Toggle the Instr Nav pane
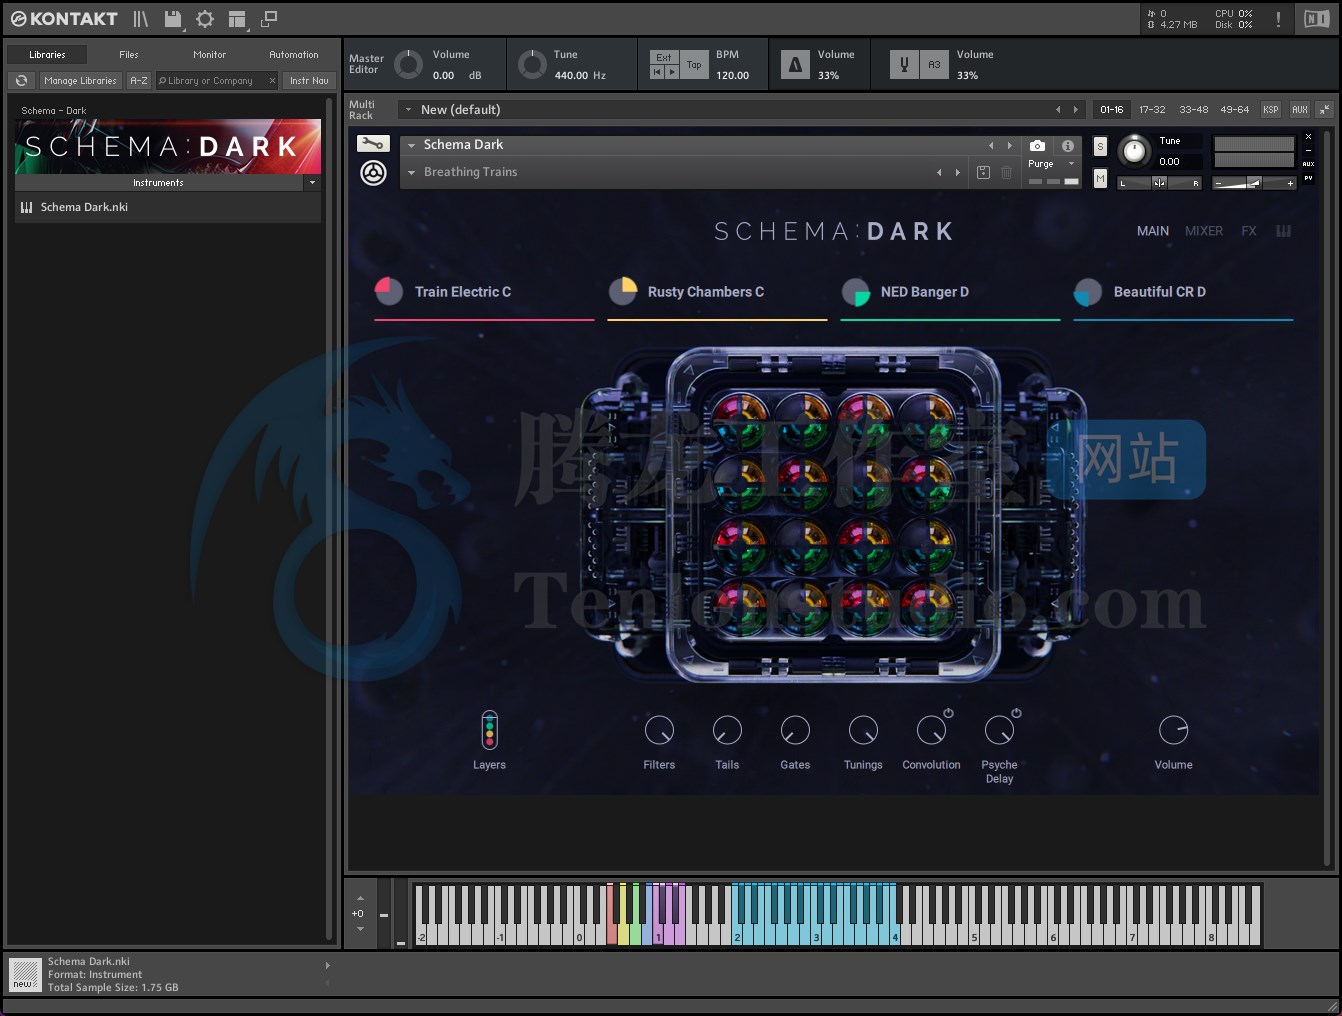The width and height of the screenshot is (1342, 1016). [309, 81]
